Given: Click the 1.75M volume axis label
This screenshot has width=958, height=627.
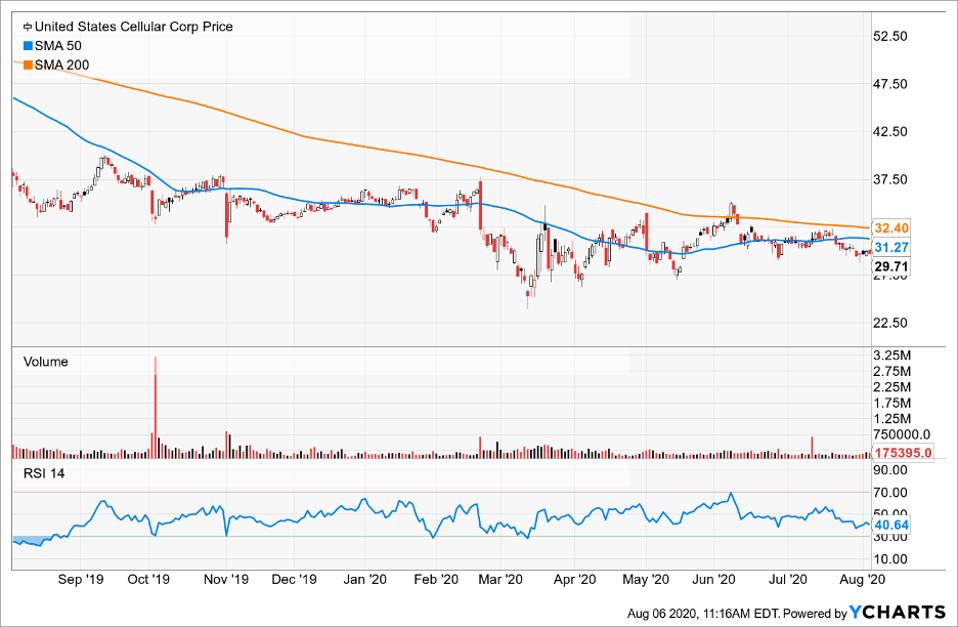Looking at the screenshot, I should point(892,403).
